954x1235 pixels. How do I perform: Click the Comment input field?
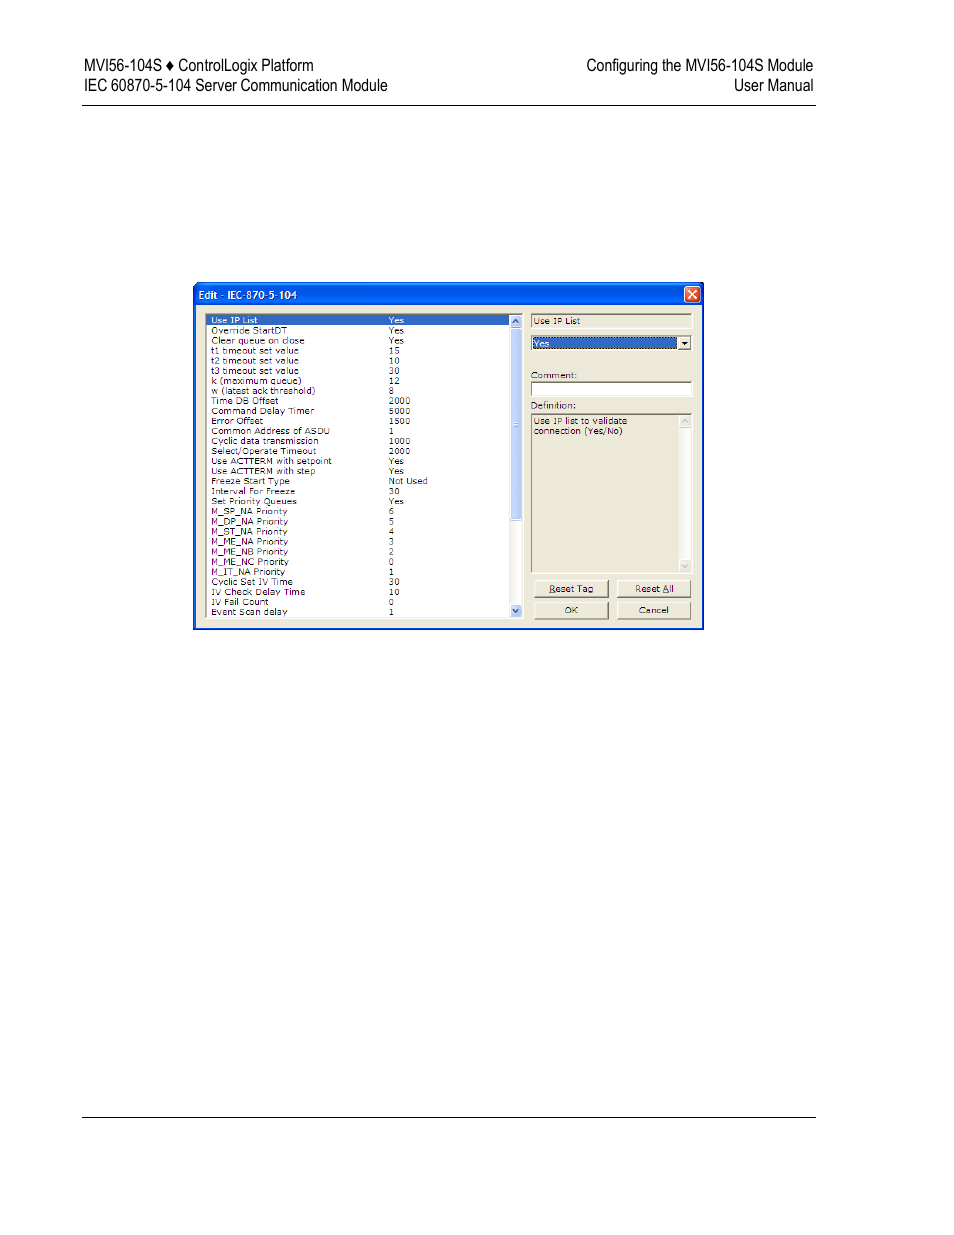(x=611, y=389)
